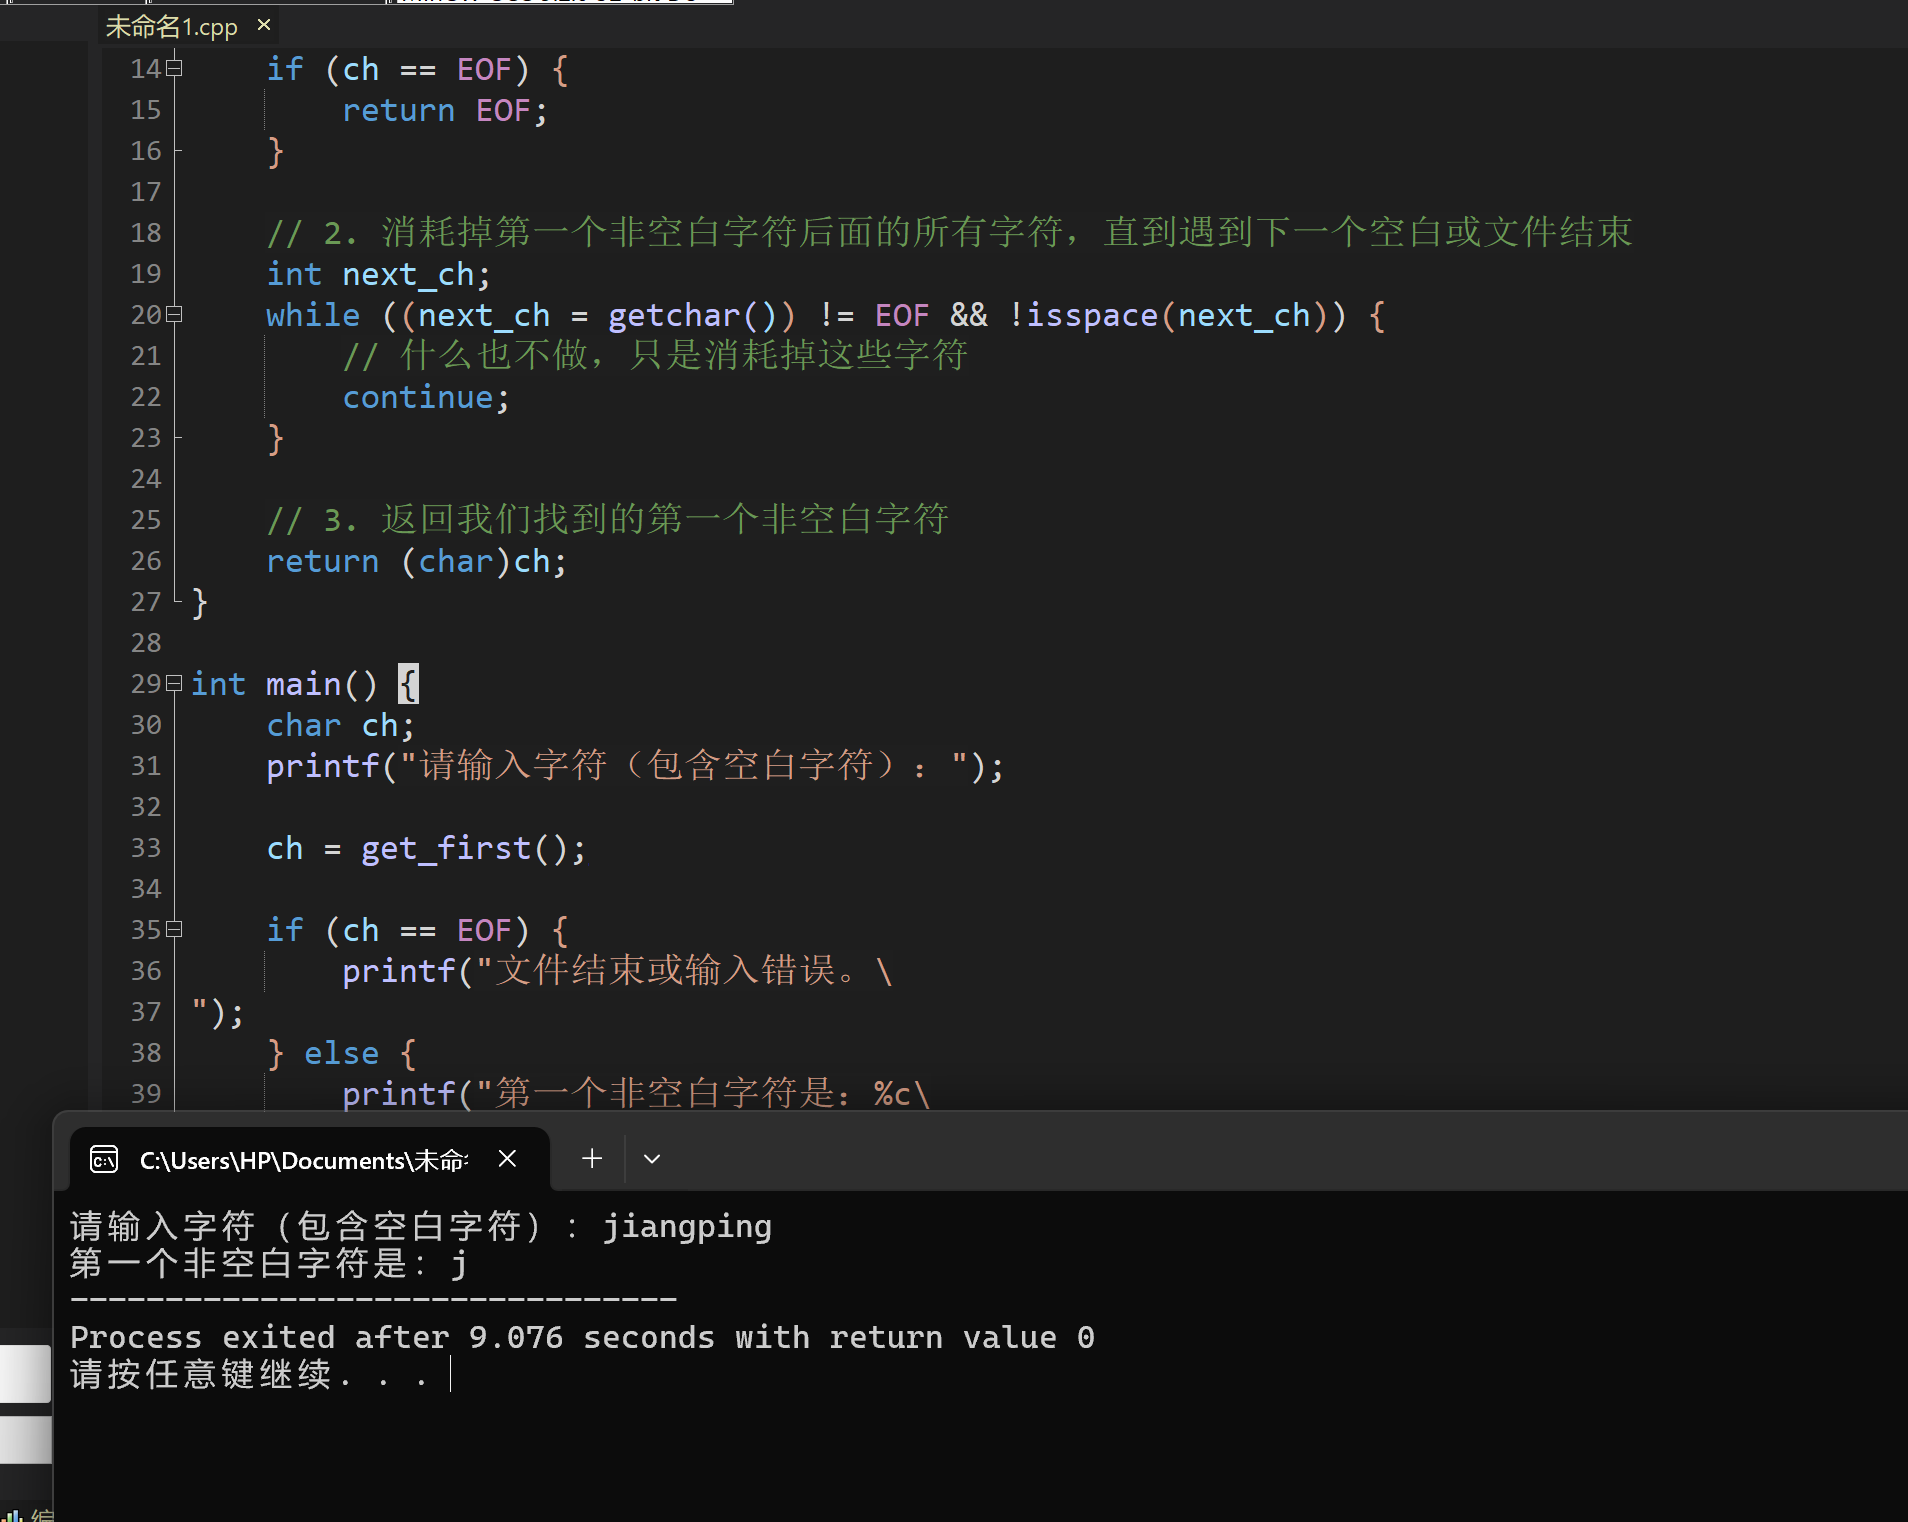Select the word EOF on line 35
Viewport: 1908px width, 1522px height.
pos(485,929)
